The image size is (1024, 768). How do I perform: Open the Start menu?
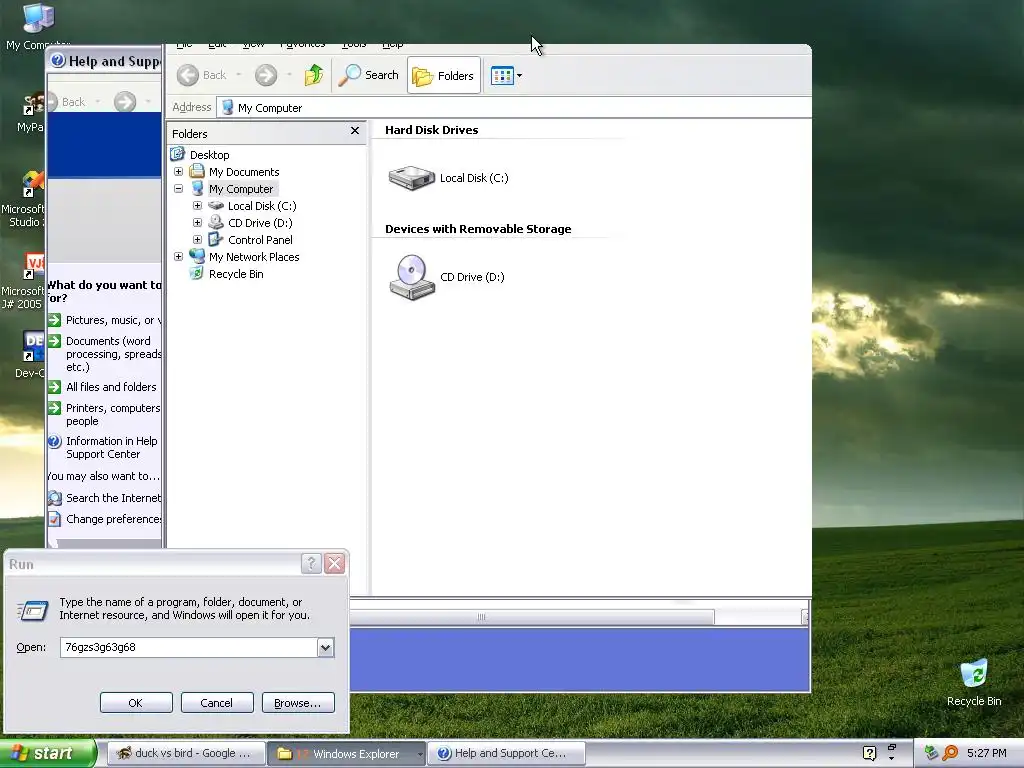(x=48, y=753)
